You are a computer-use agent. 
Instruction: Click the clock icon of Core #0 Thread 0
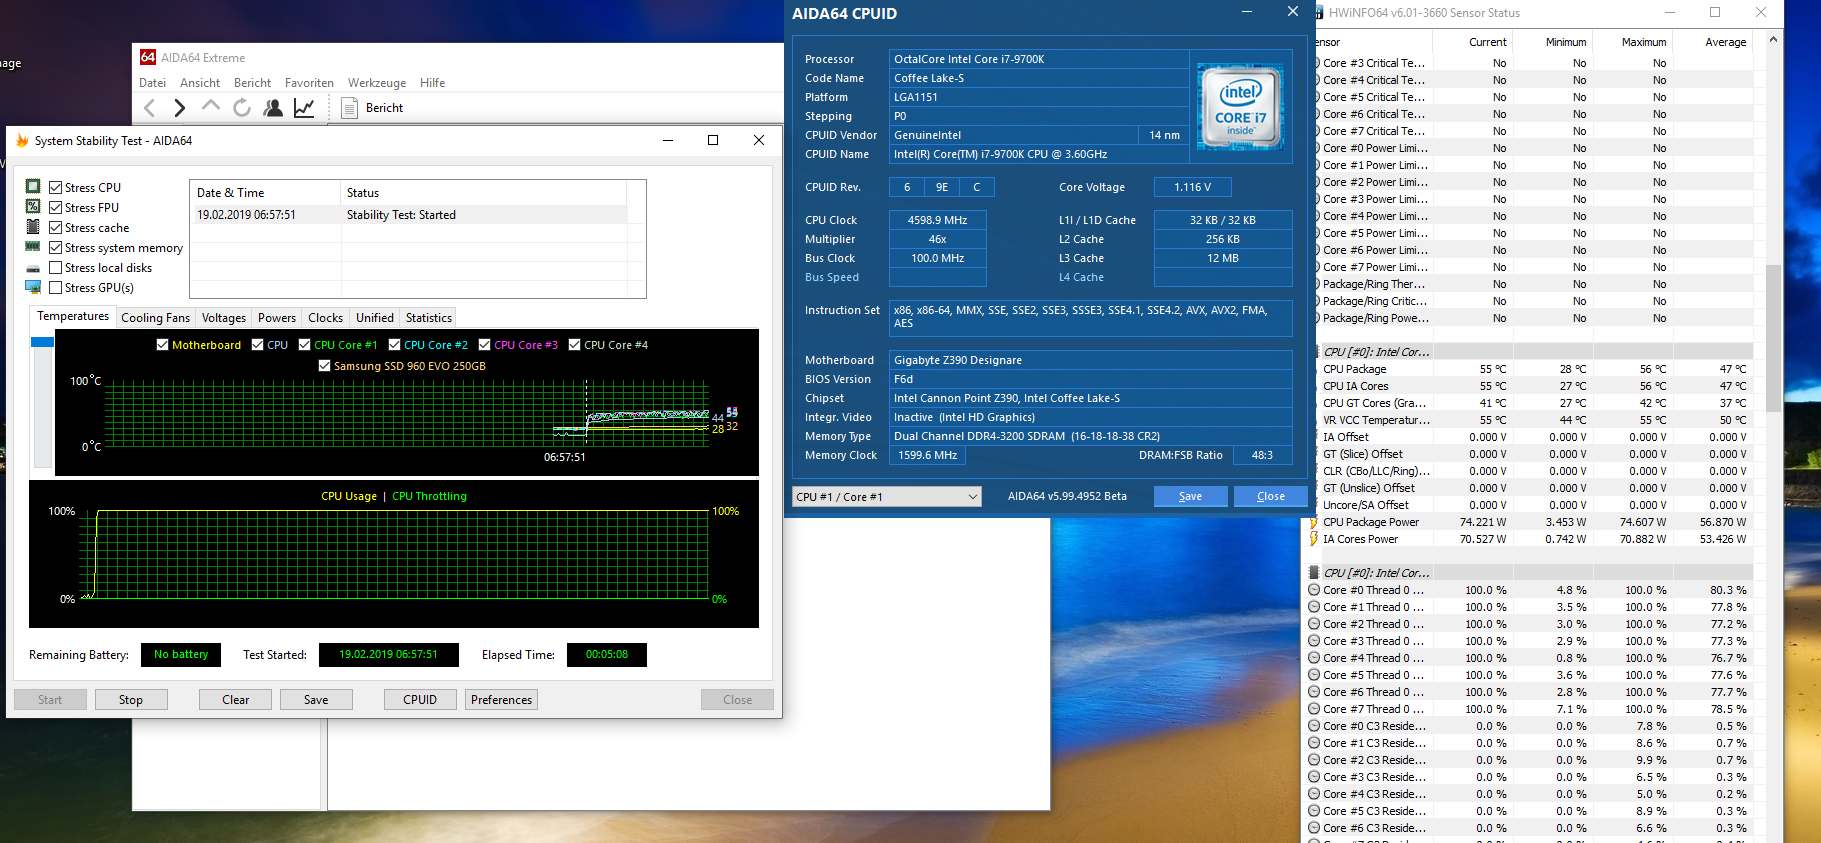pos(1314,590)
